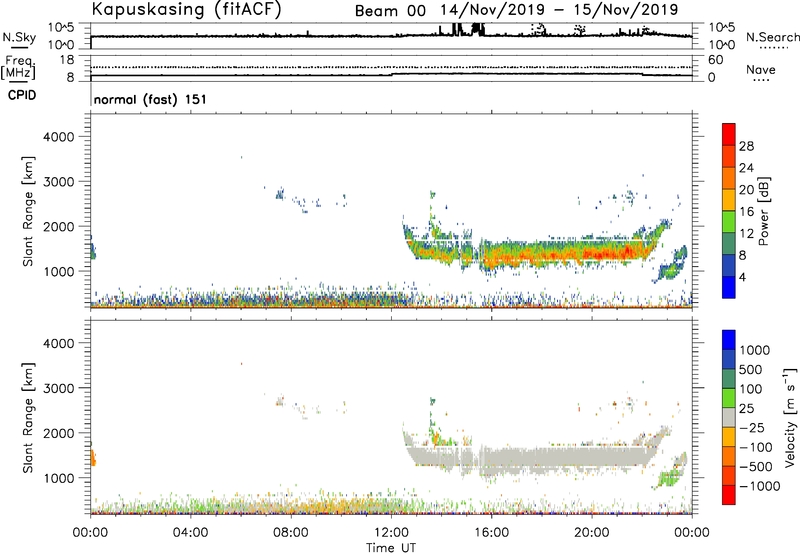Click the blue bottom segment of the Power colorbar
This screenshot has height=554, width=800.
click(x=729, y=287)
